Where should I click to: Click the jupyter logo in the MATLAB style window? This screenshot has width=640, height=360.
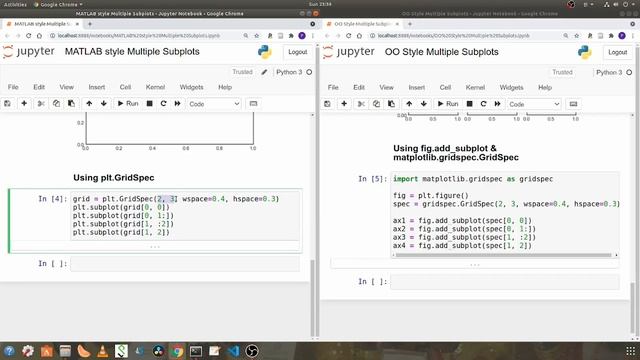(x=29, y=52)
